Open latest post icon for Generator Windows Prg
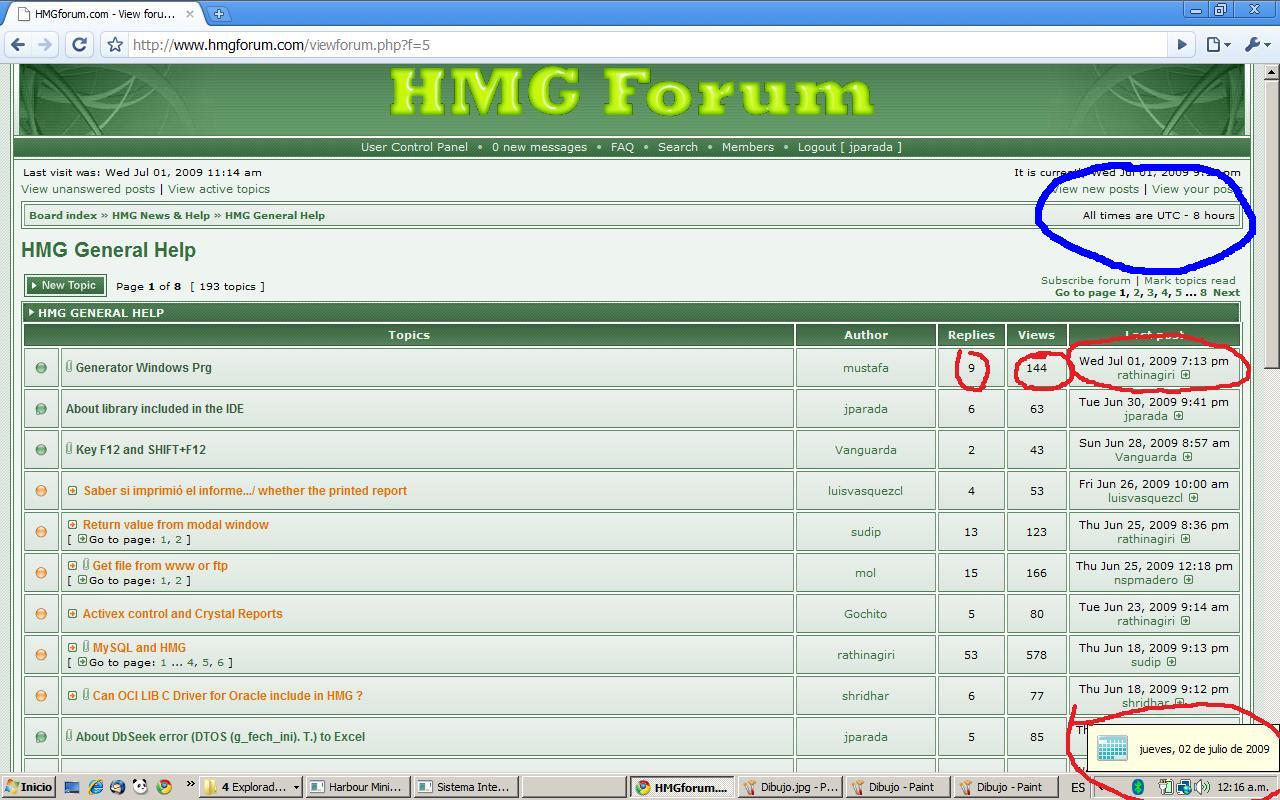 point(1185,376)
